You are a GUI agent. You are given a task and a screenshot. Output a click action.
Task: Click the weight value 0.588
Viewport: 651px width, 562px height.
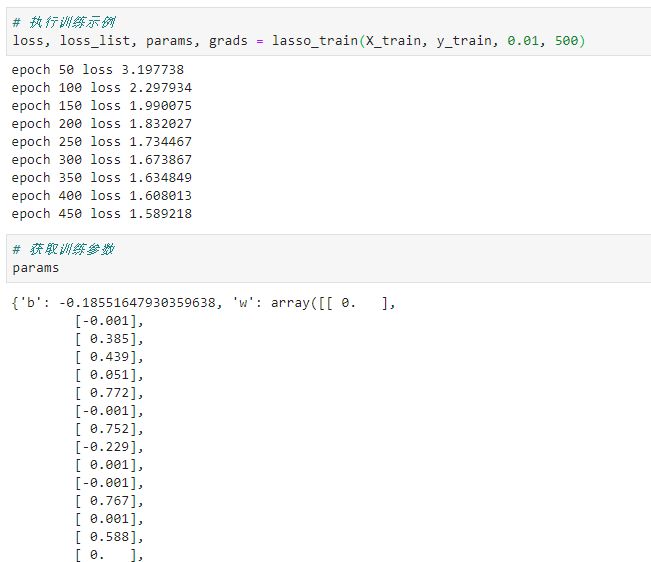110,537
